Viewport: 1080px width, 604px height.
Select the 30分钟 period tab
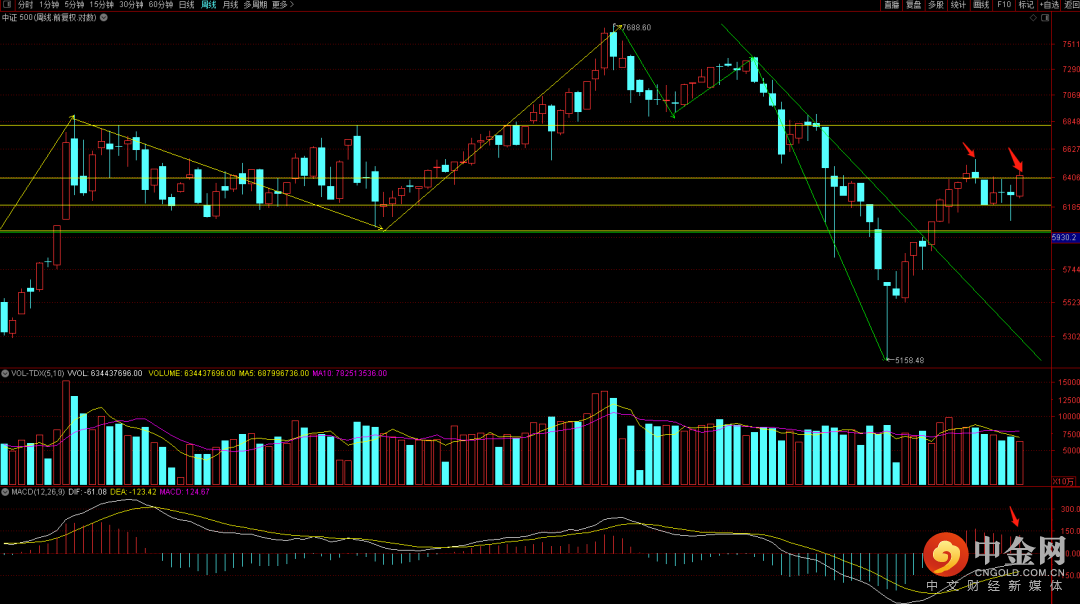click(x=131, y=5)
